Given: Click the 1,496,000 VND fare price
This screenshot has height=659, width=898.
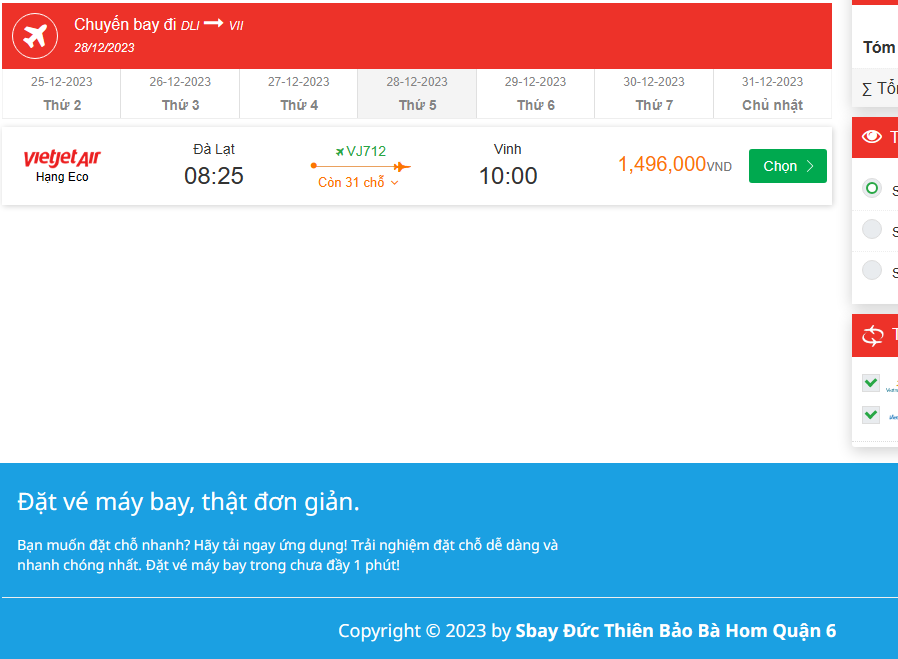Looking at the screenshot, I should [673, 165].
